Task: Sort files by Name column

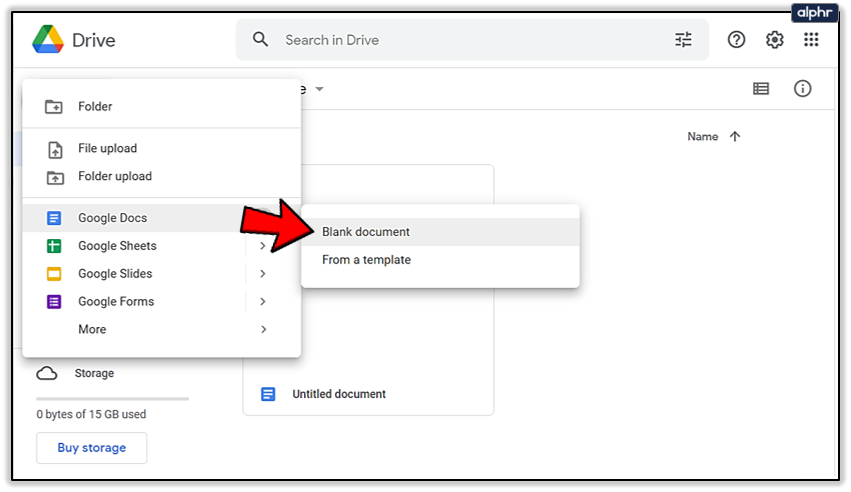Action: pyautogui.click(x=702, y=137)
